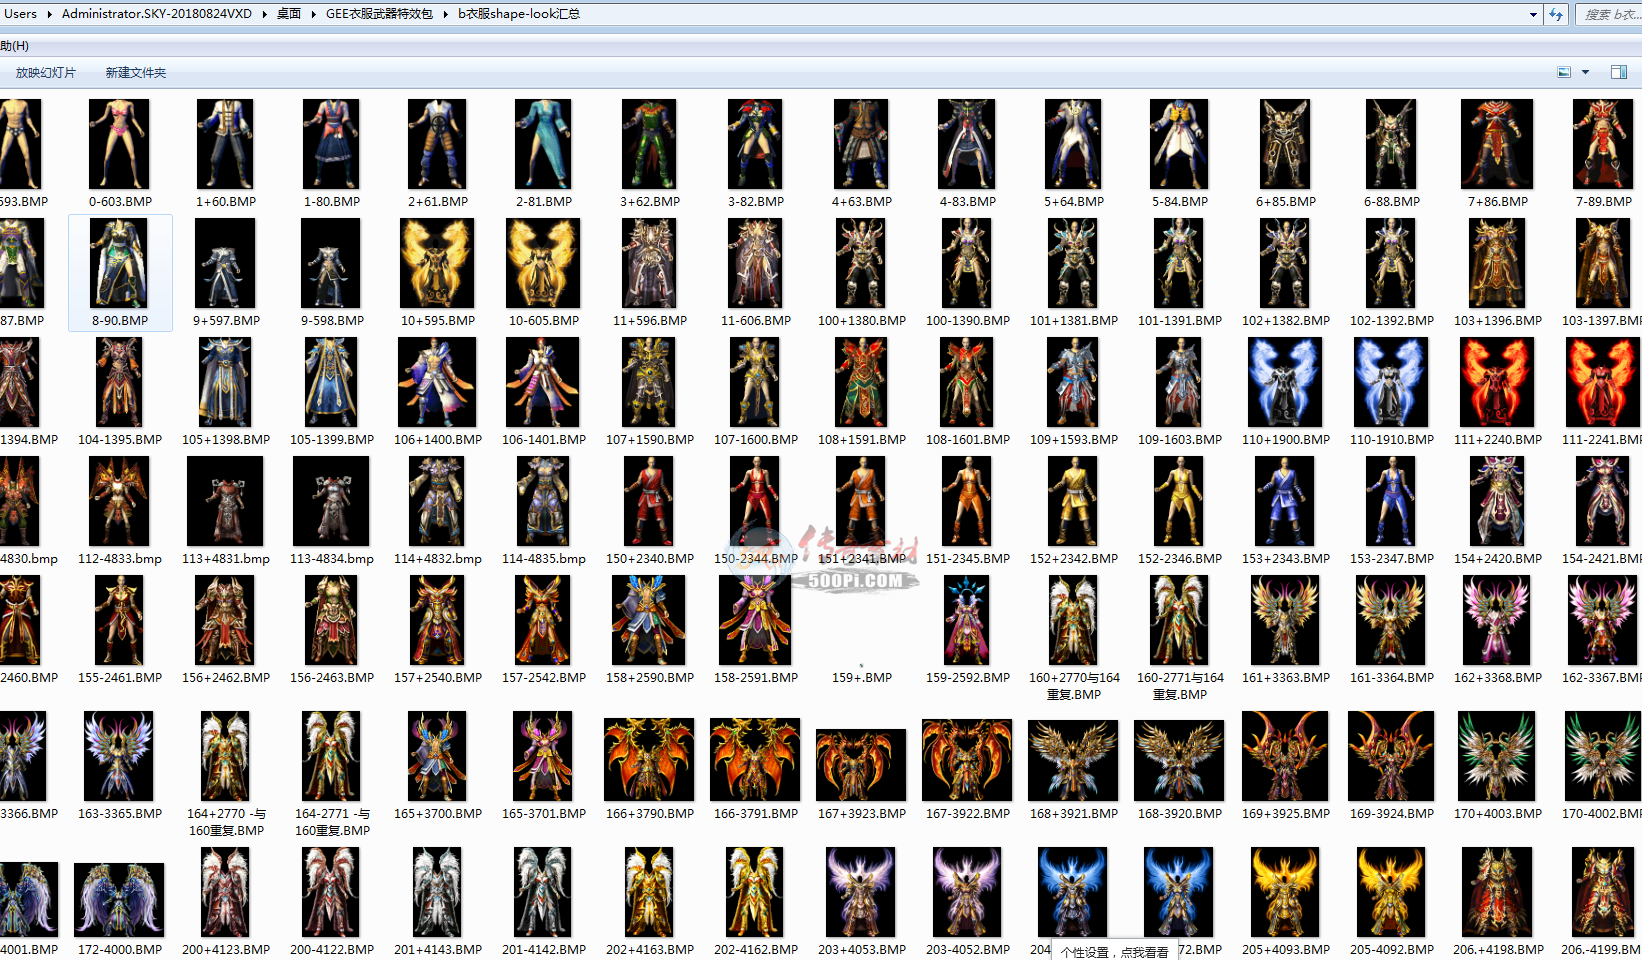Select file 9+597.BMP thumbnail
1642x960 pixels.
(x=225, y=263)
